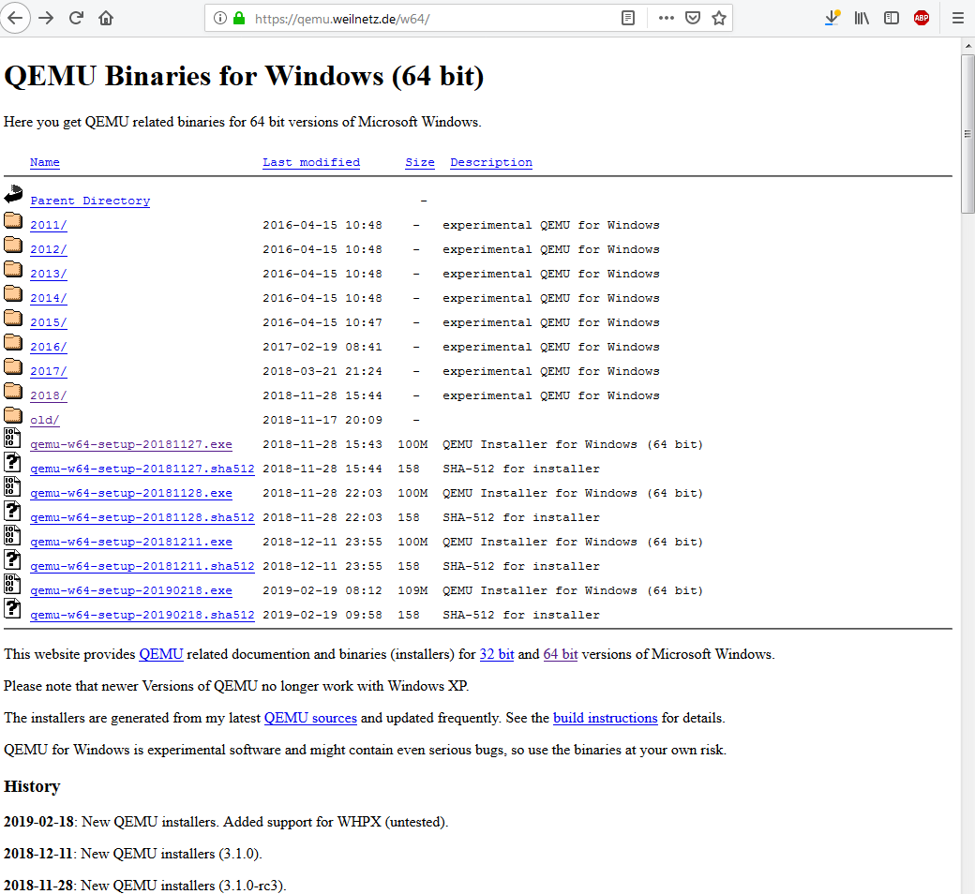Toggle the sidebar icon
Viewport: 975px width, 894px height.
891,18
